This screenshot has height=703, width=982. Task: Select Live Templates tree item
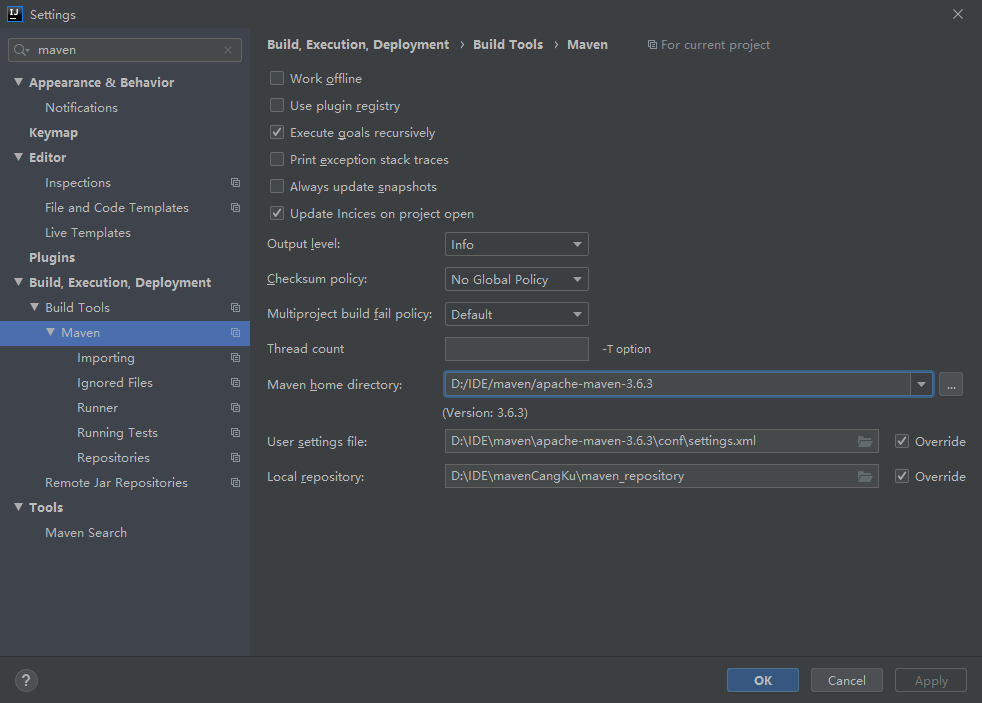pos(88,233)
